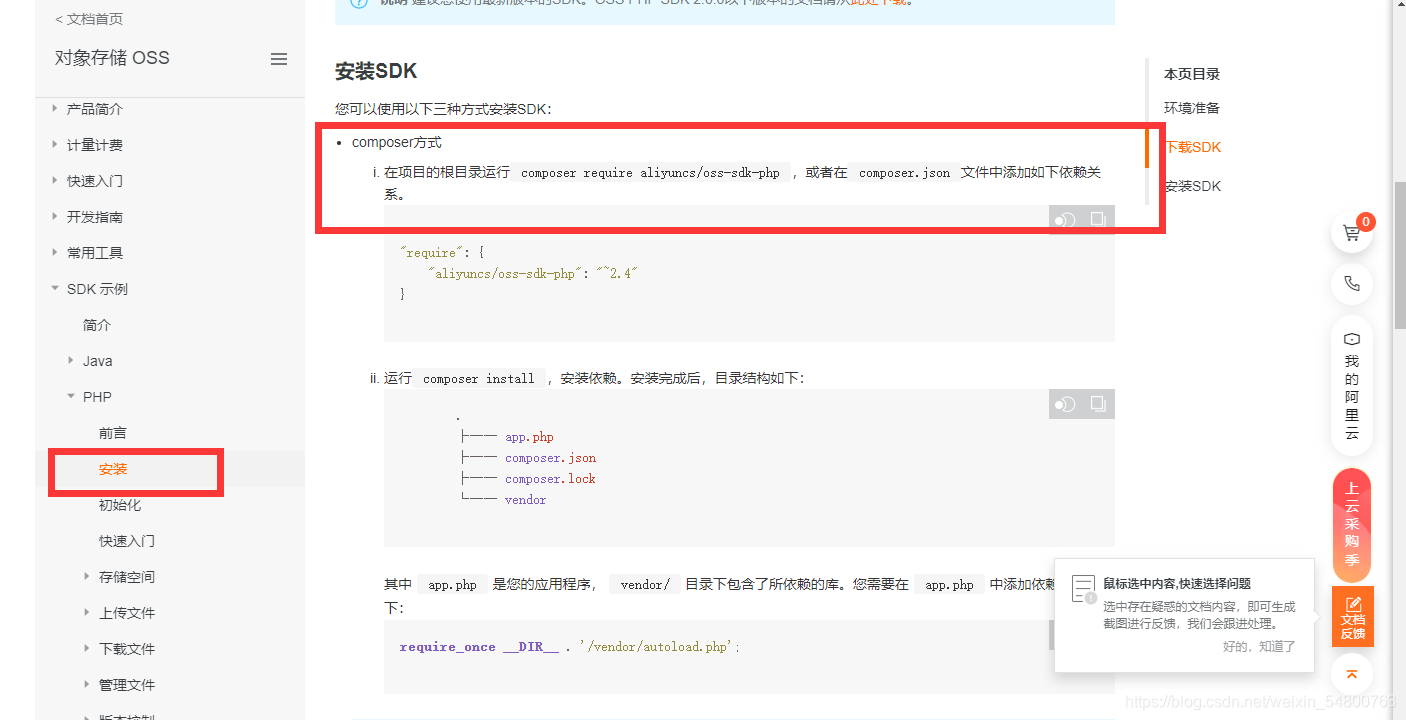
Task: Click composer.lock in directory tree block
Action: 550,479
